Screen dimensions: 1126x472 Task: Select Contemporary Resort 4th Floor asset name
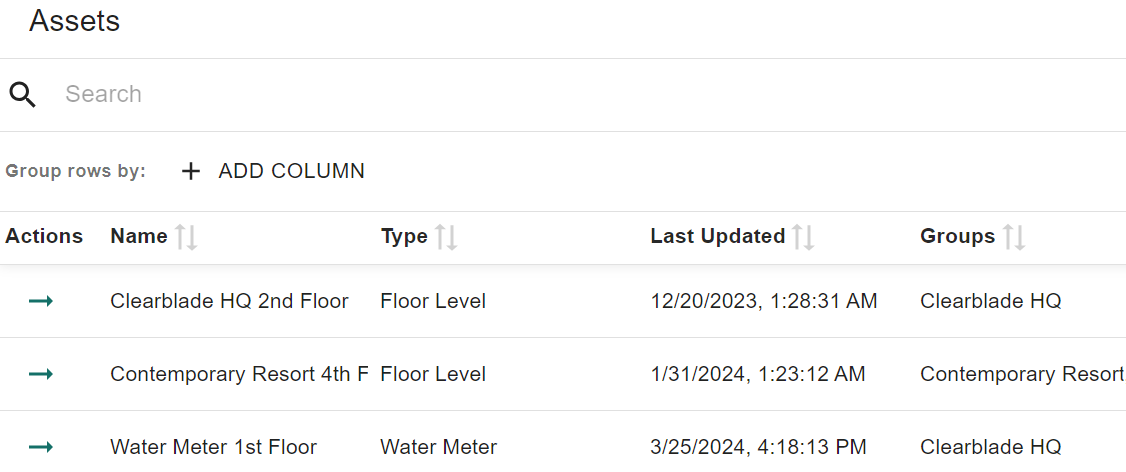tap(239, 374)
